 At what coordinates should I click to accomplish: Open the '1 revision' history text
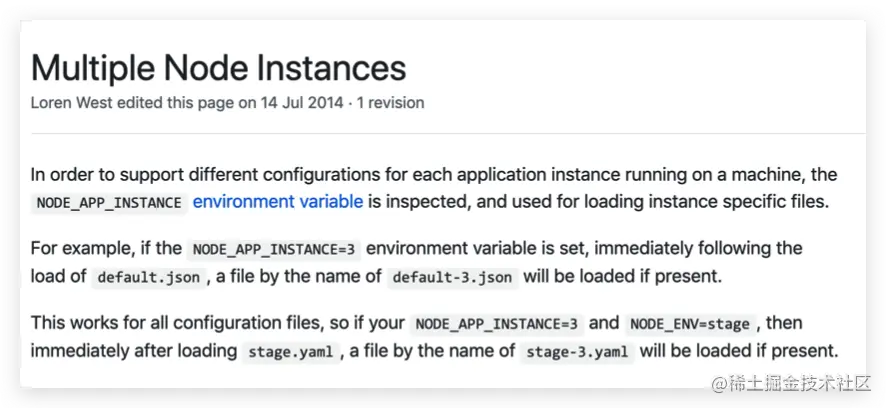[x=389, y=103]
